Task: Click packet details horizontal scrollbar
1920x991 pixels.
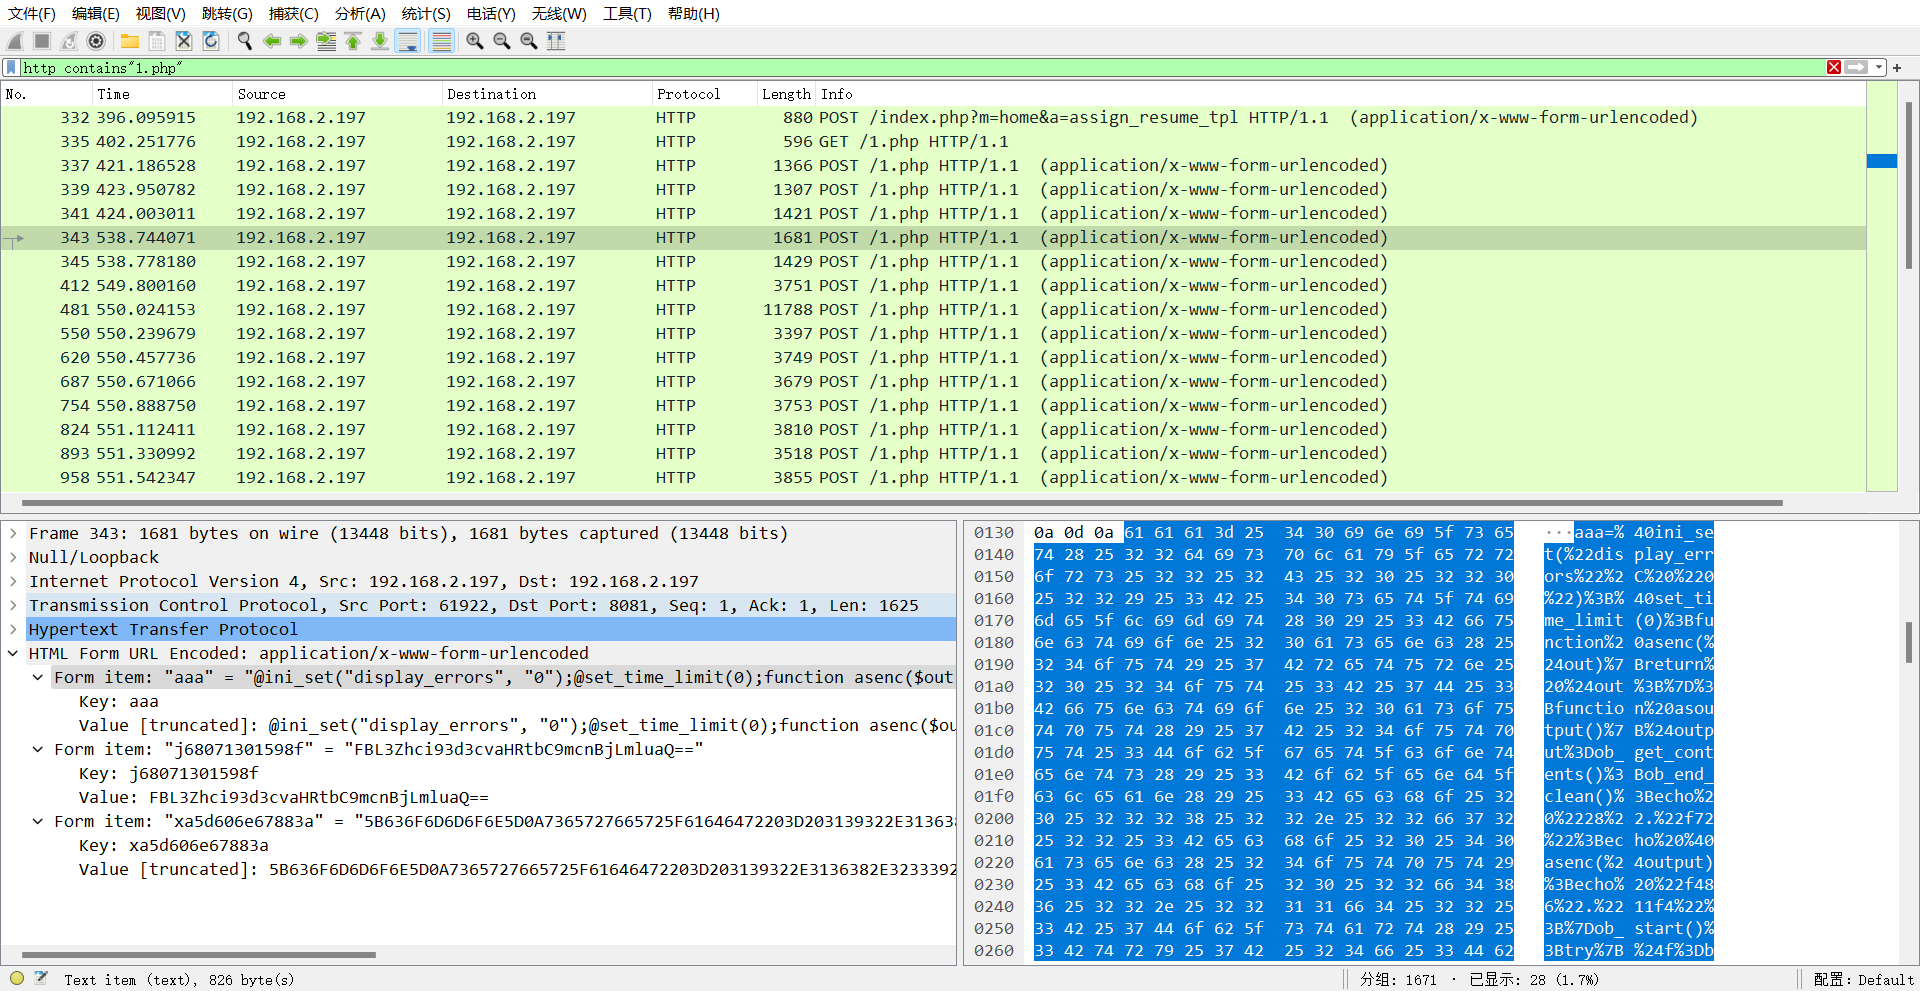Action: click(x=198, y=955)
